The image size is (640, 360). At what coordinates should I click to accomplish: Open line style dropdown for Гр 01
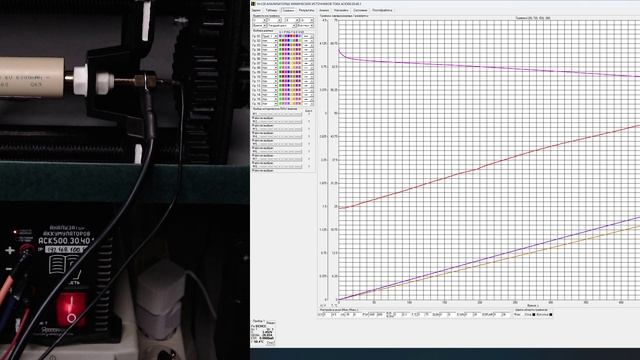click(x=308, y=36)
